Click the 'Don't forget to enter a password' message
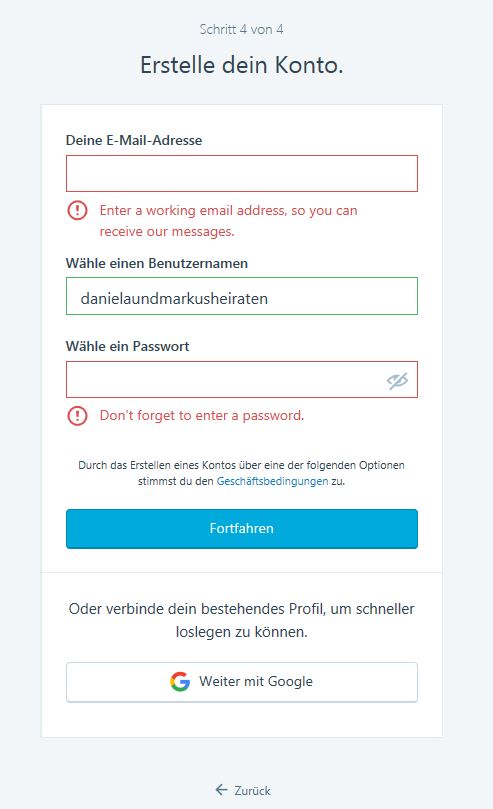This screenshot has height=809, width=493. [202, 415]
